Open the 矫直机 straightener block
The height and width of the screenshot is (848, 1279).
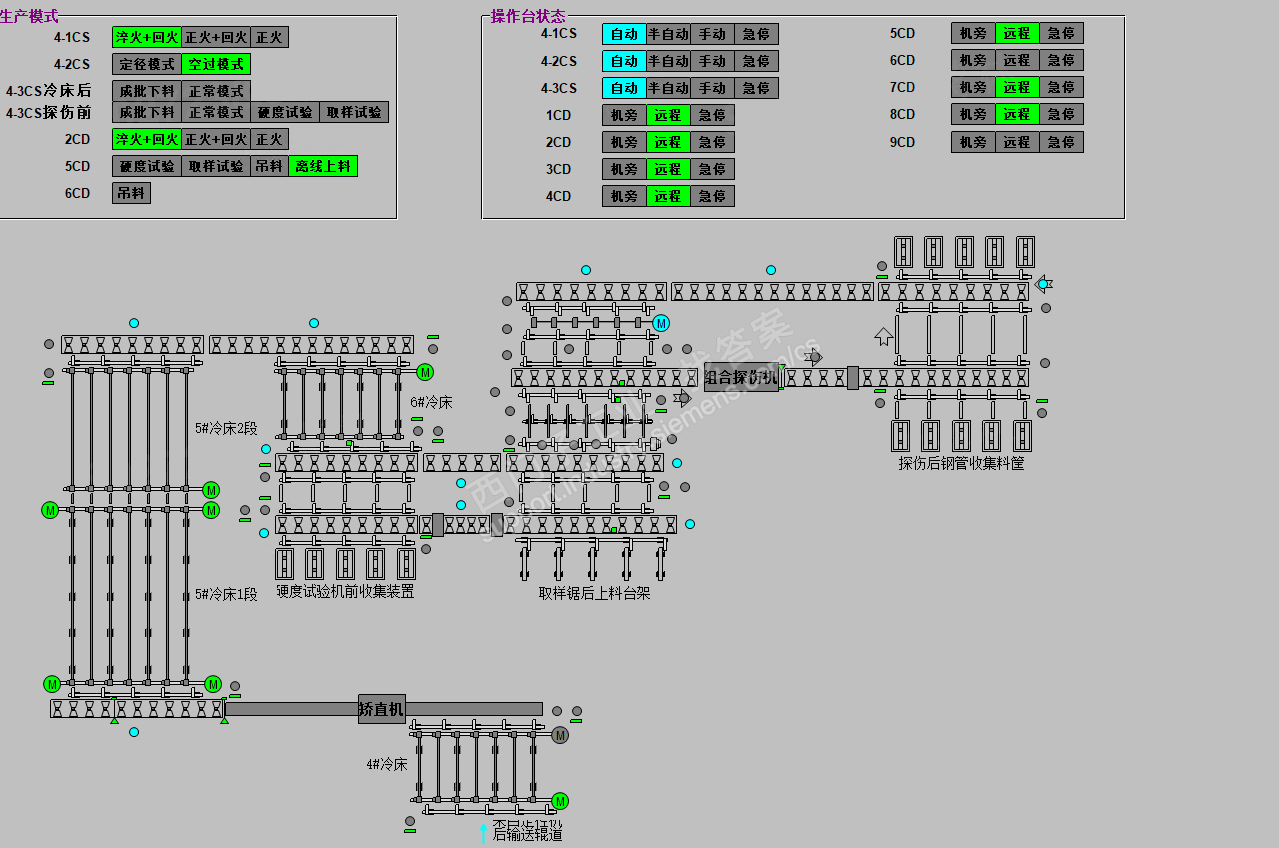381,709
